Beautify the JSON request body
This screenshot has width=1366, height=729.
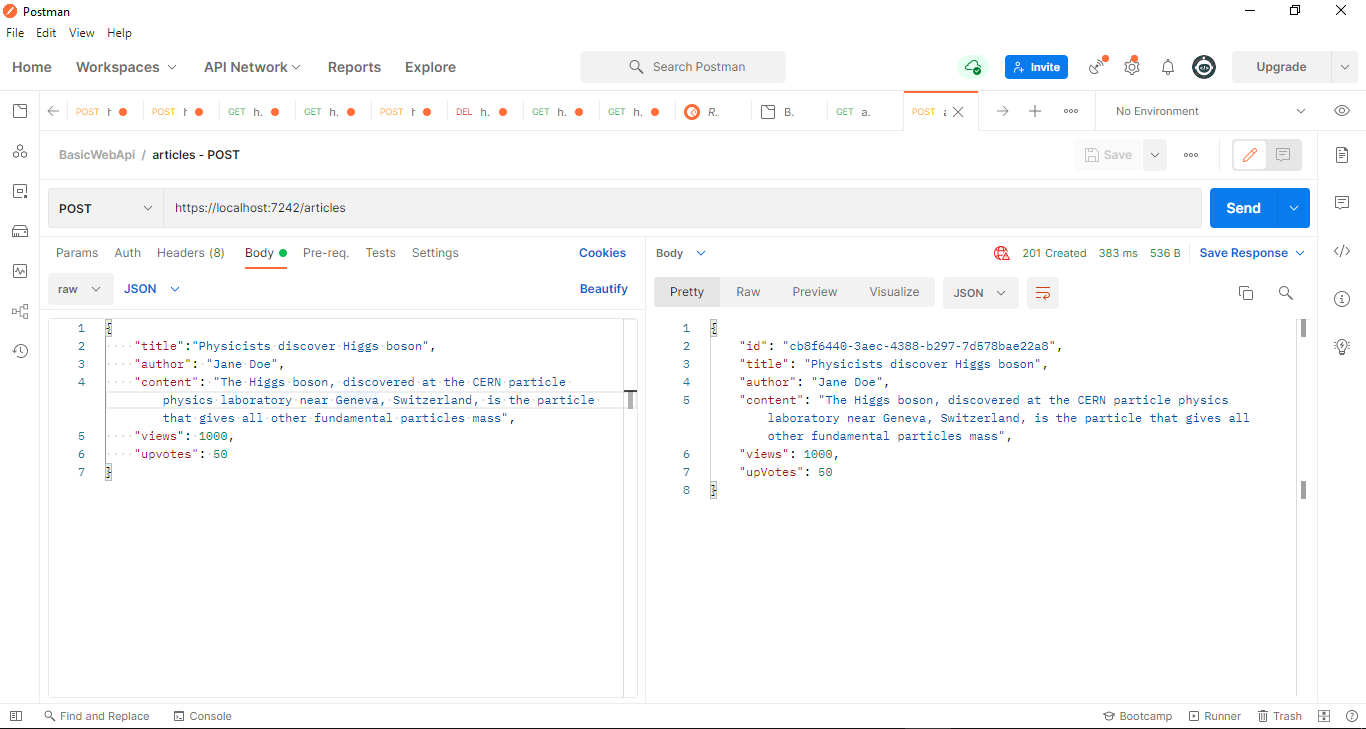tap(604, 289)
